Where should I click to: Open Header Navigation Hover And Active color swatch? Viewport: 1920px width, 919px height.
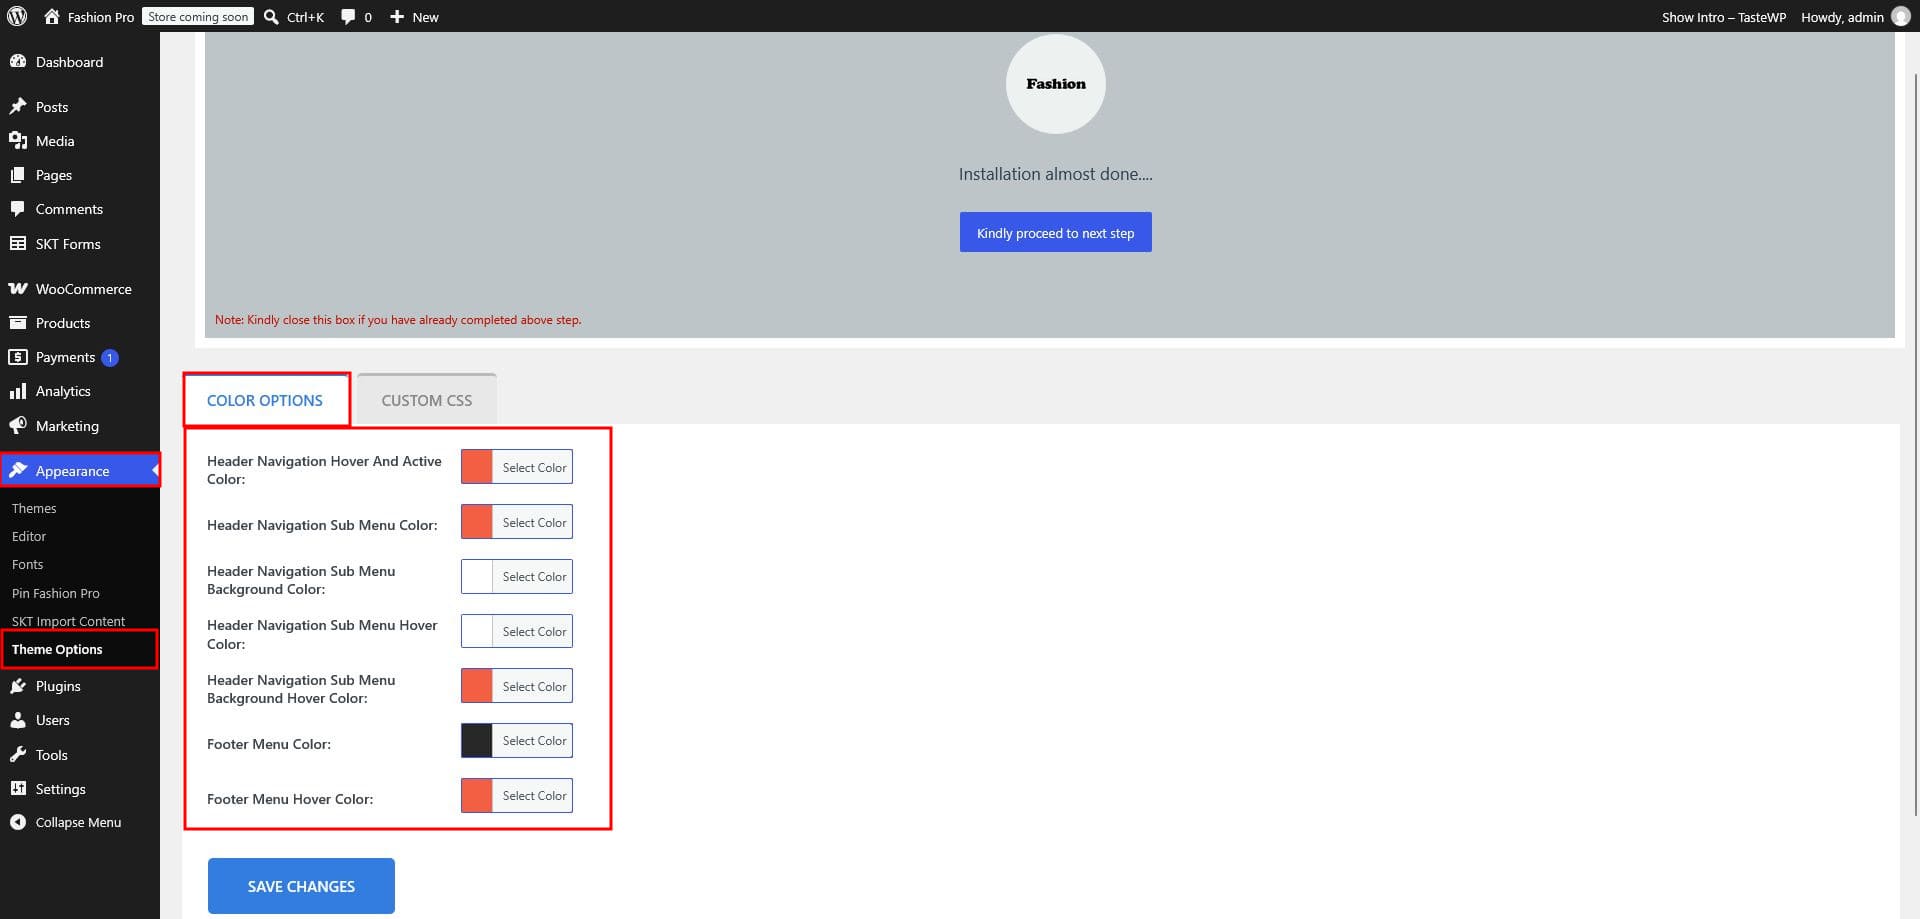[477, 467]
